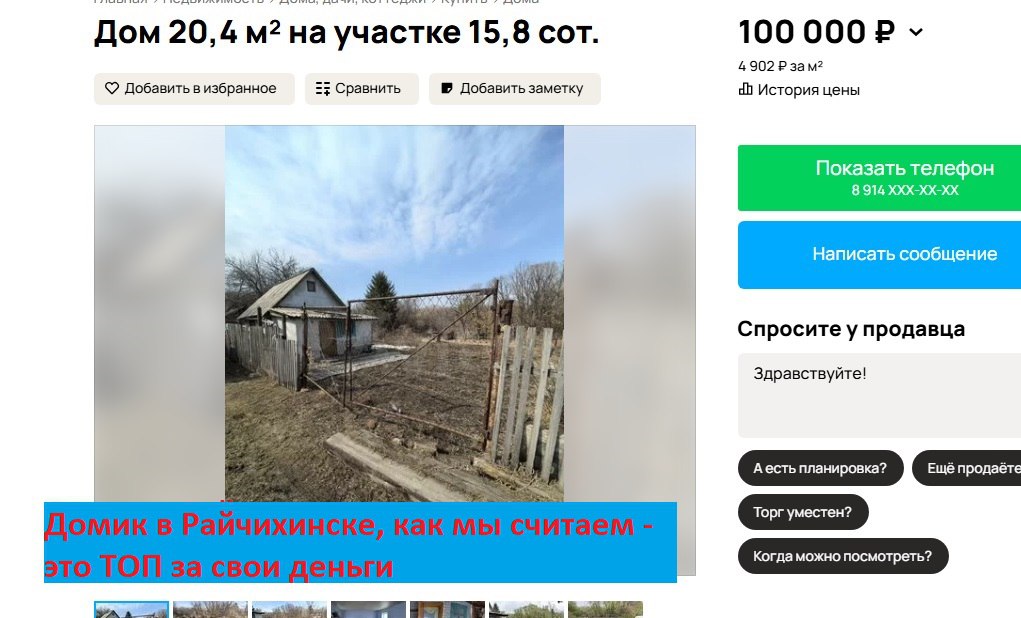
Task: Click Написать сообщение button
Action: pyautogui.click(x=879, y=255)
